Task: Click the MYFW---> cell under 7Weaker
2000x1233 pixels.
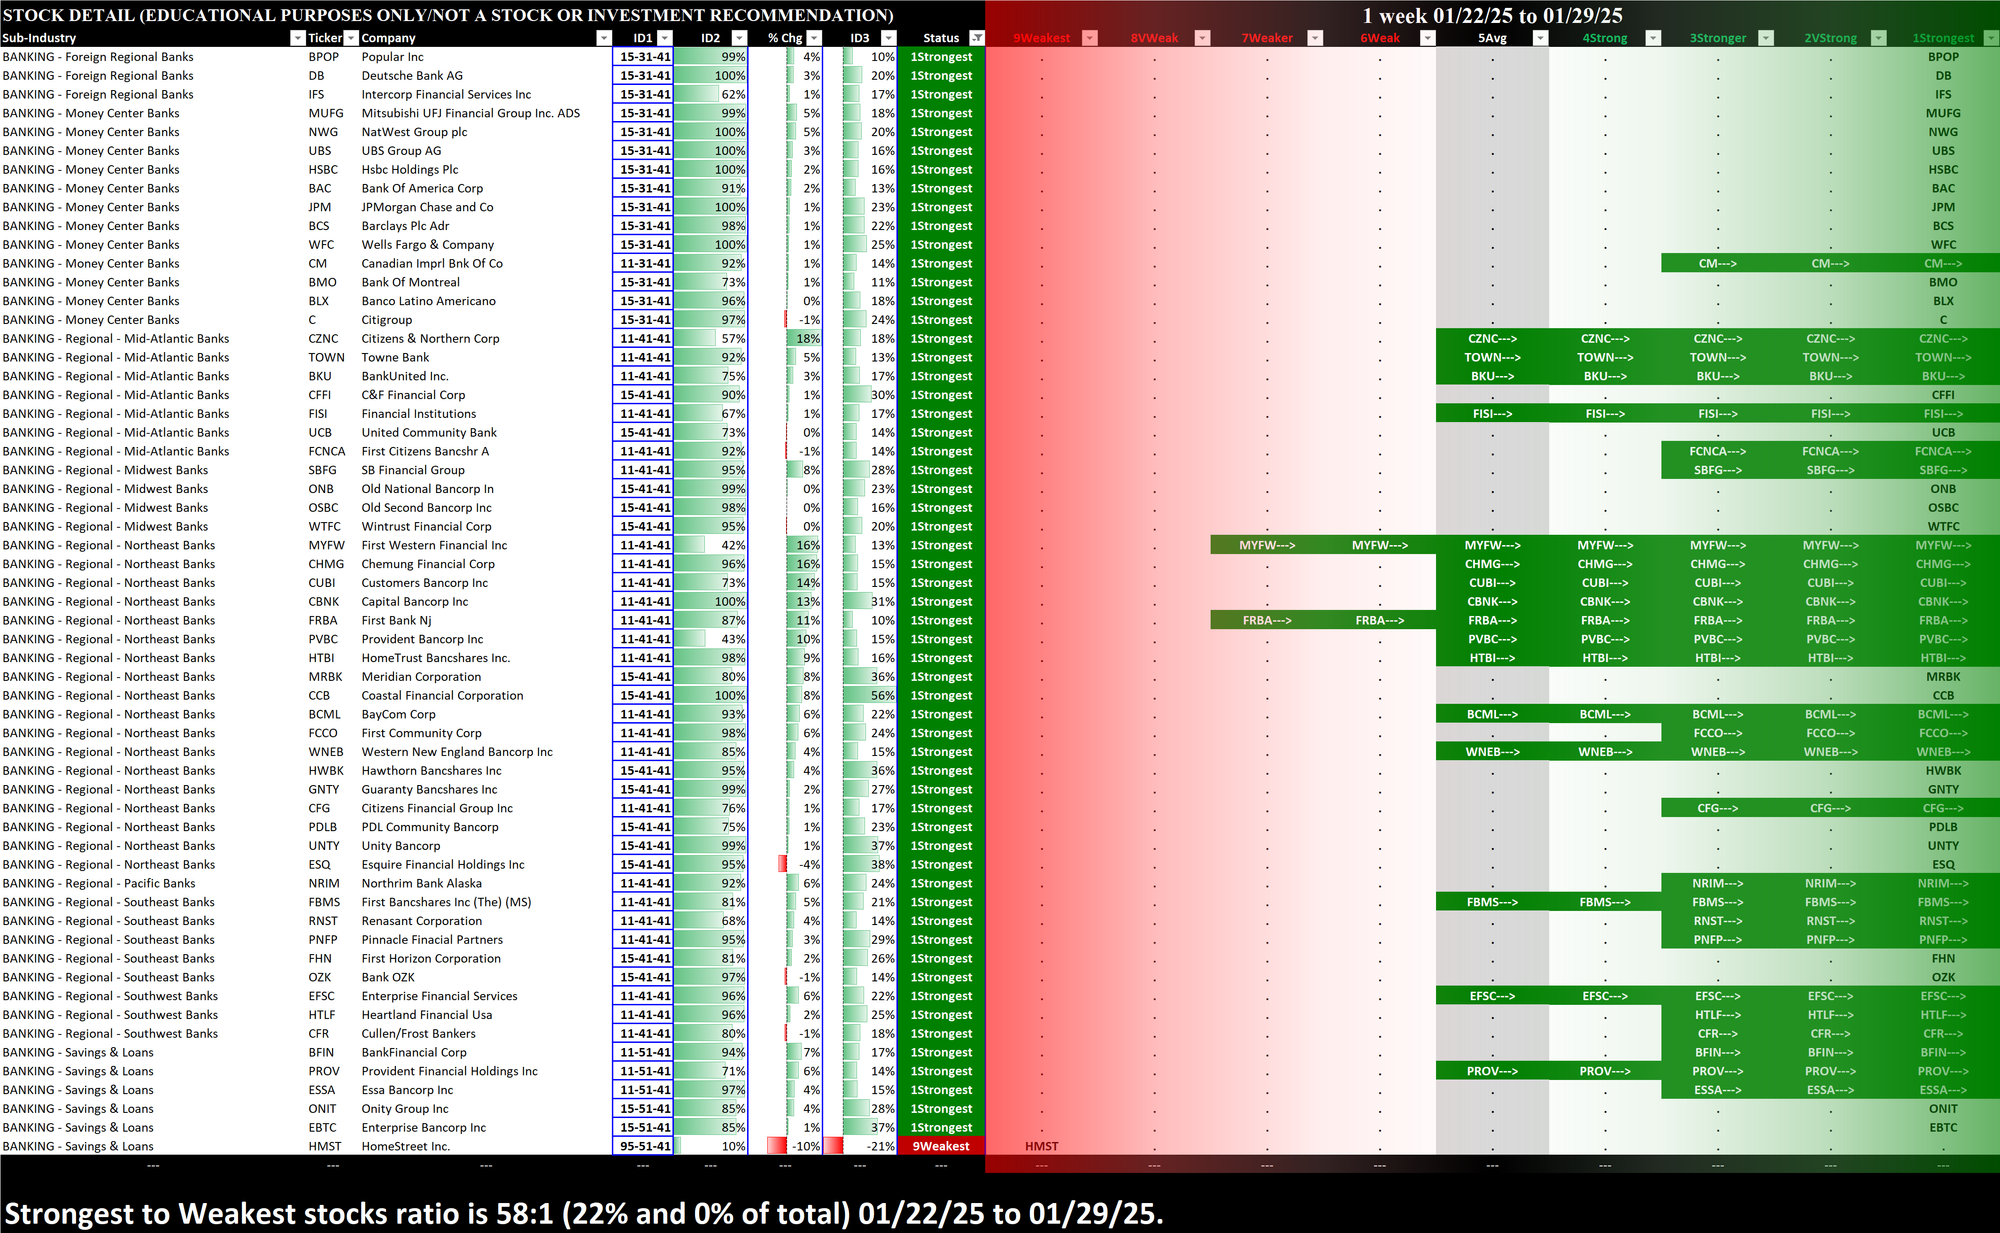Action: tap(1266, 545)
